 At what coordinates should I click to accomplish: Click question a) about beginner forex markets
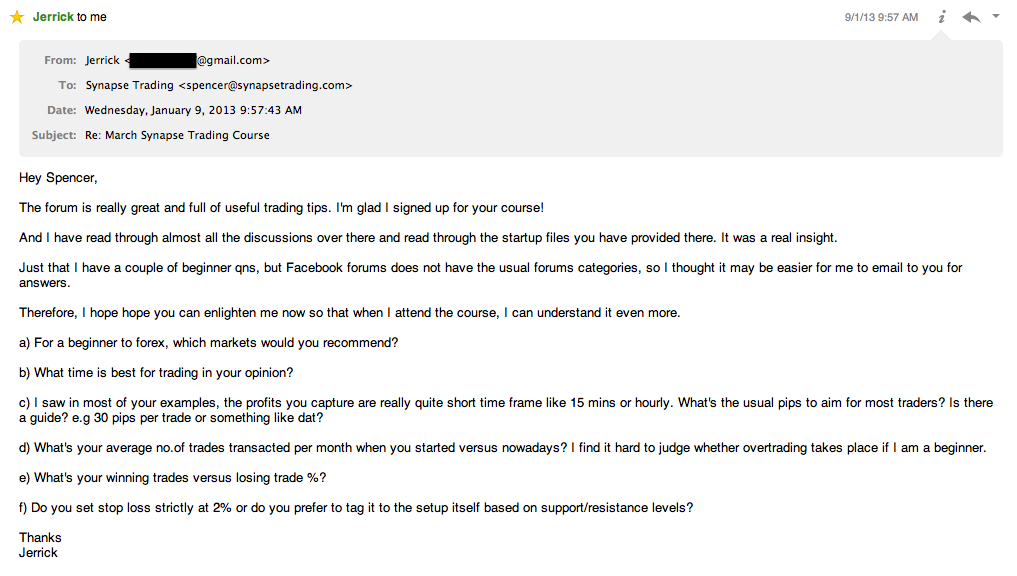[209, 343]
